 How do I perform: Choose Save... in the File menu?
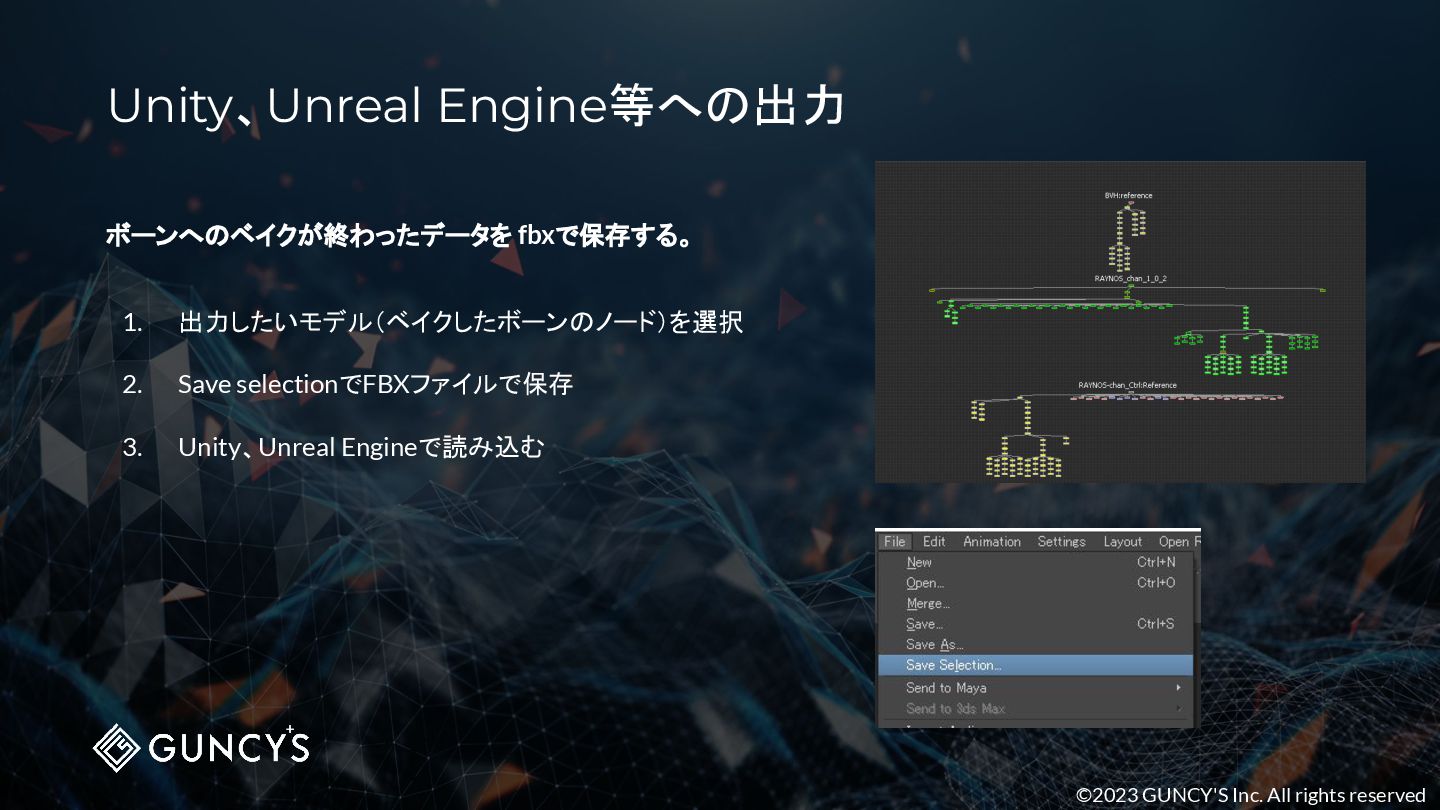(1035, 624)
